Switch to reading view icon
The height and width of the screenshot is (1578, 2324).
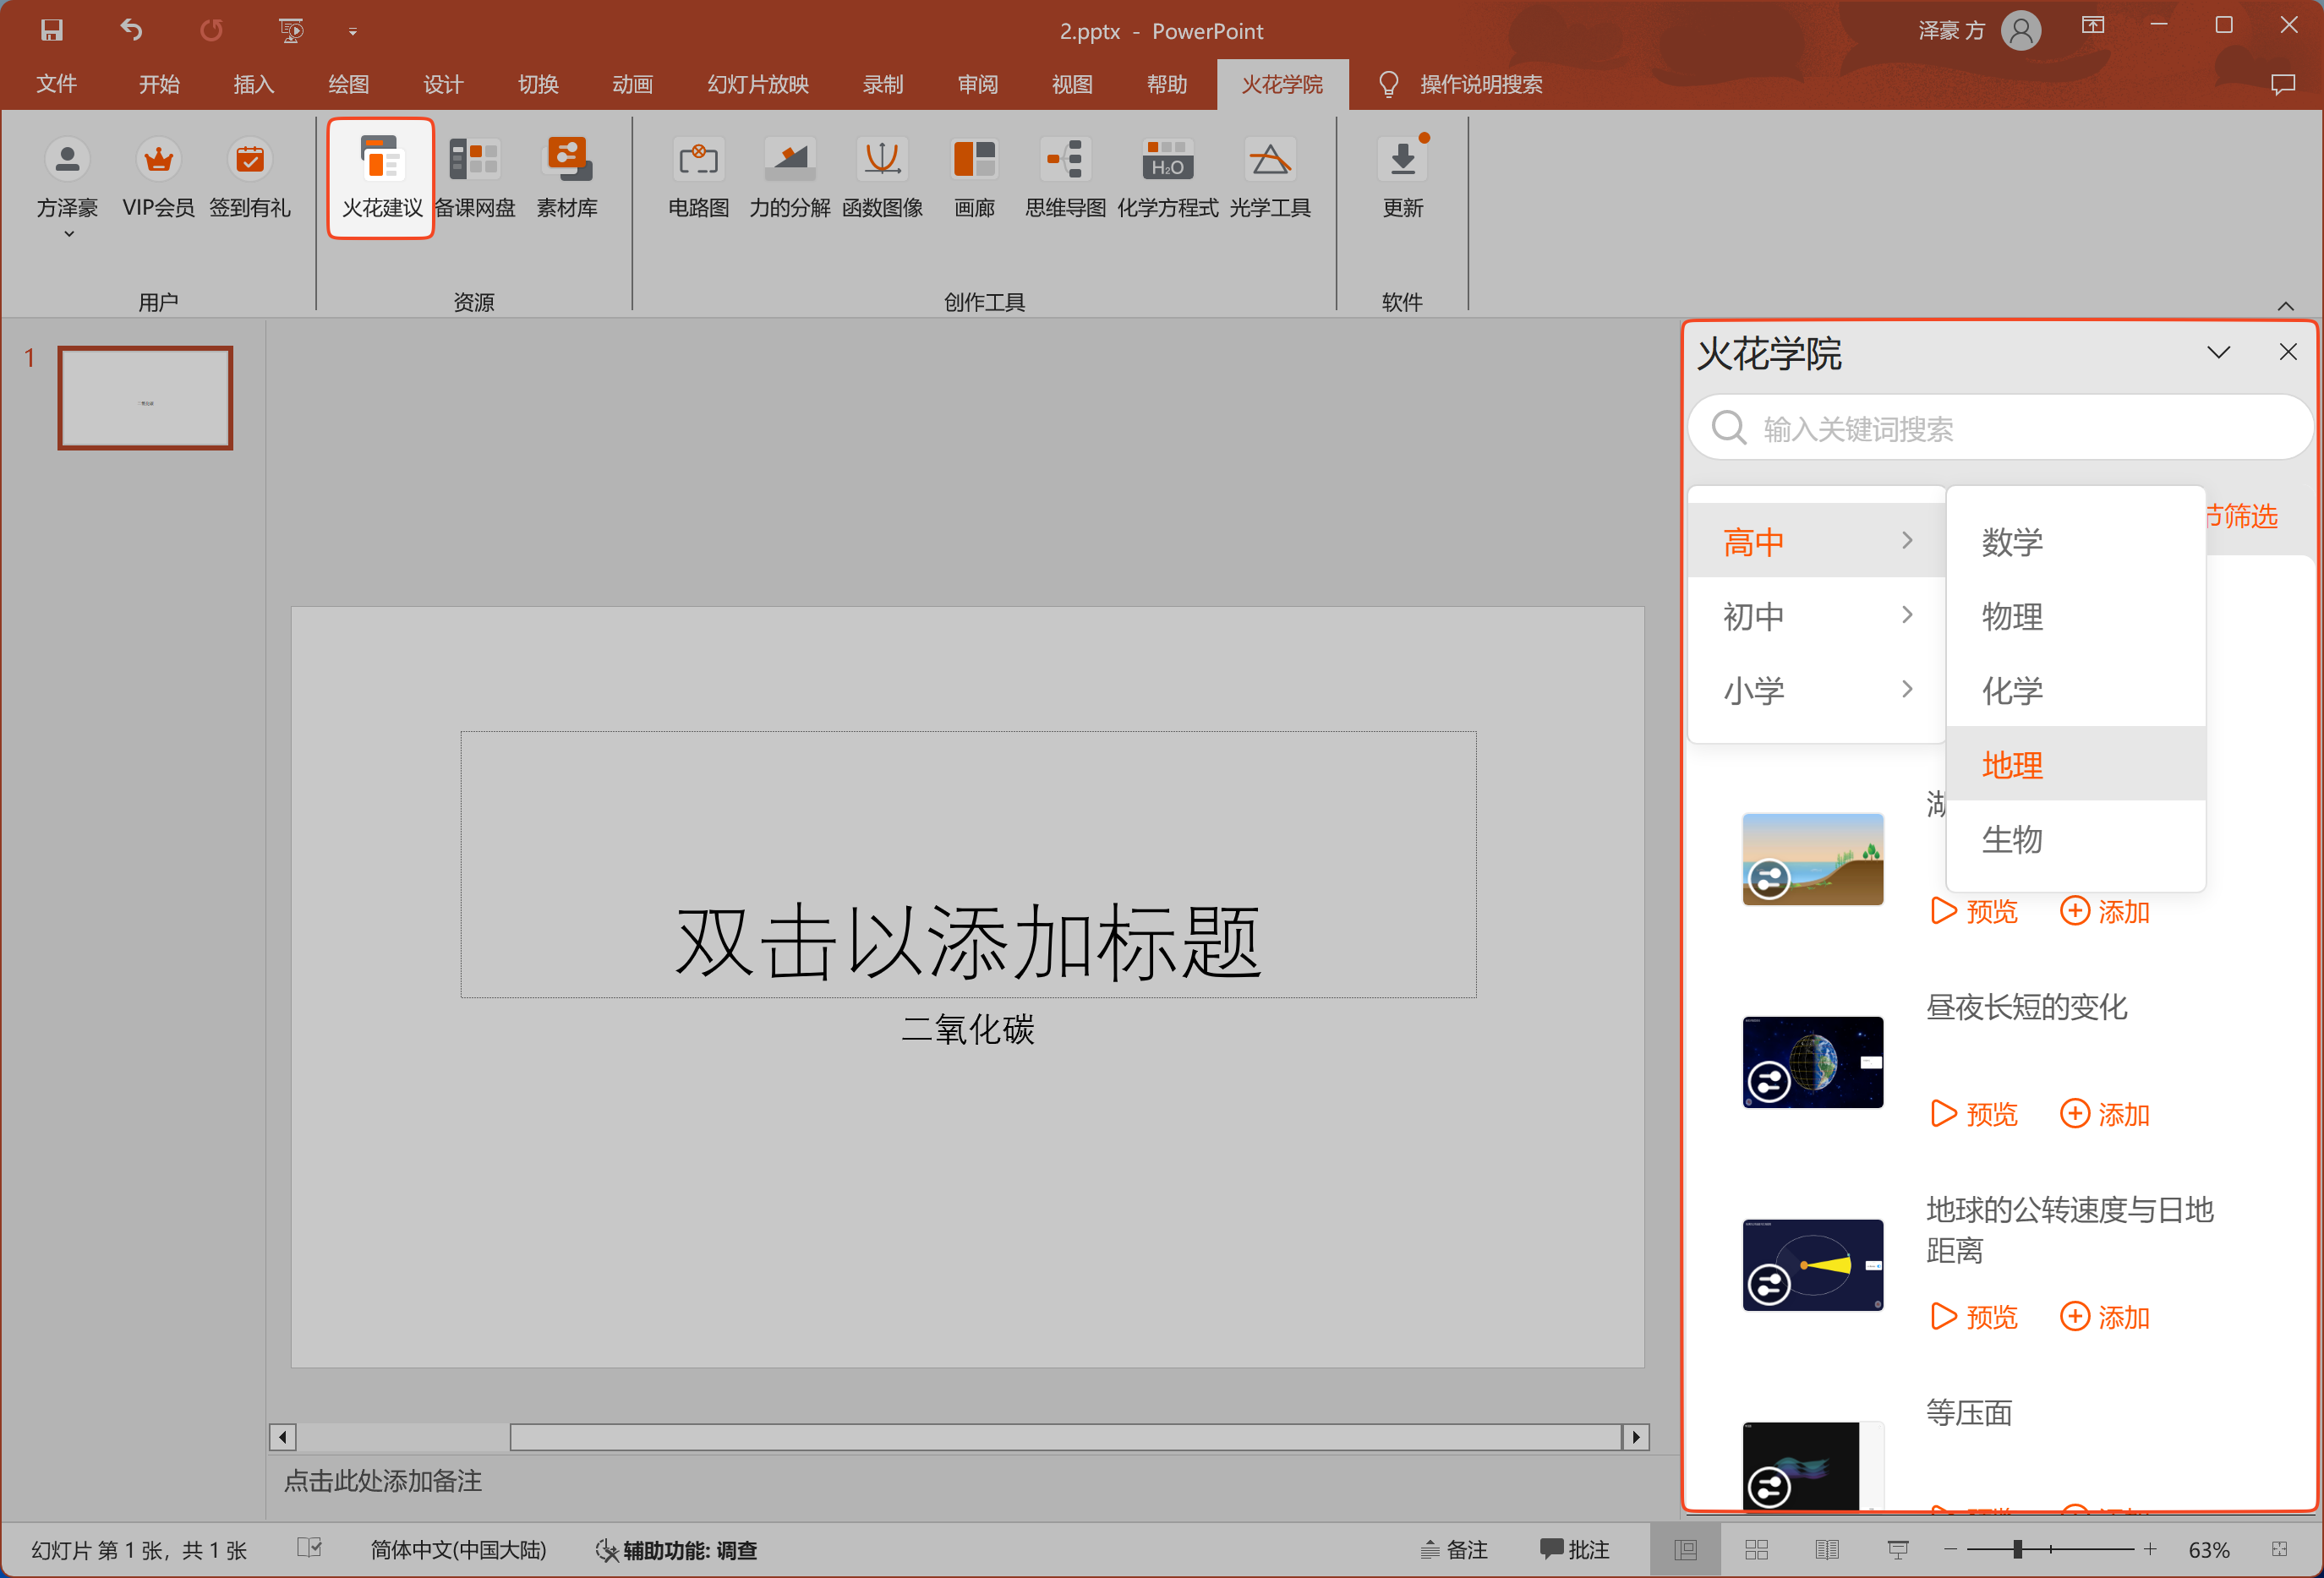coord(1827,1550)
